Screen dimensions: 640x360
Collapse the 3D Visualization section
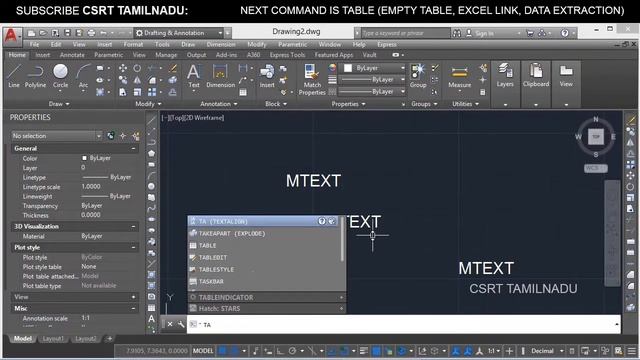click(x=133, y=227)
